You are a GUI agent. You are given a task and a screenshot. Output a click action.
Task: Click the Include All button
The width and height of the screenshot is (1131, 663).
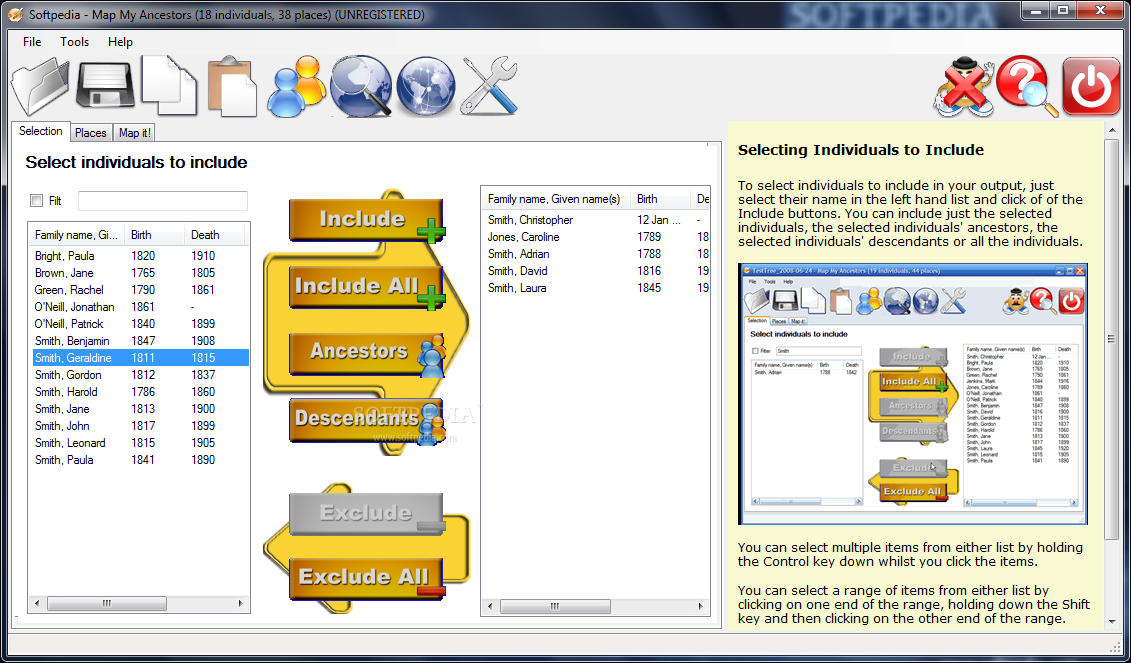pyautogui.click(x=366, y=286)
